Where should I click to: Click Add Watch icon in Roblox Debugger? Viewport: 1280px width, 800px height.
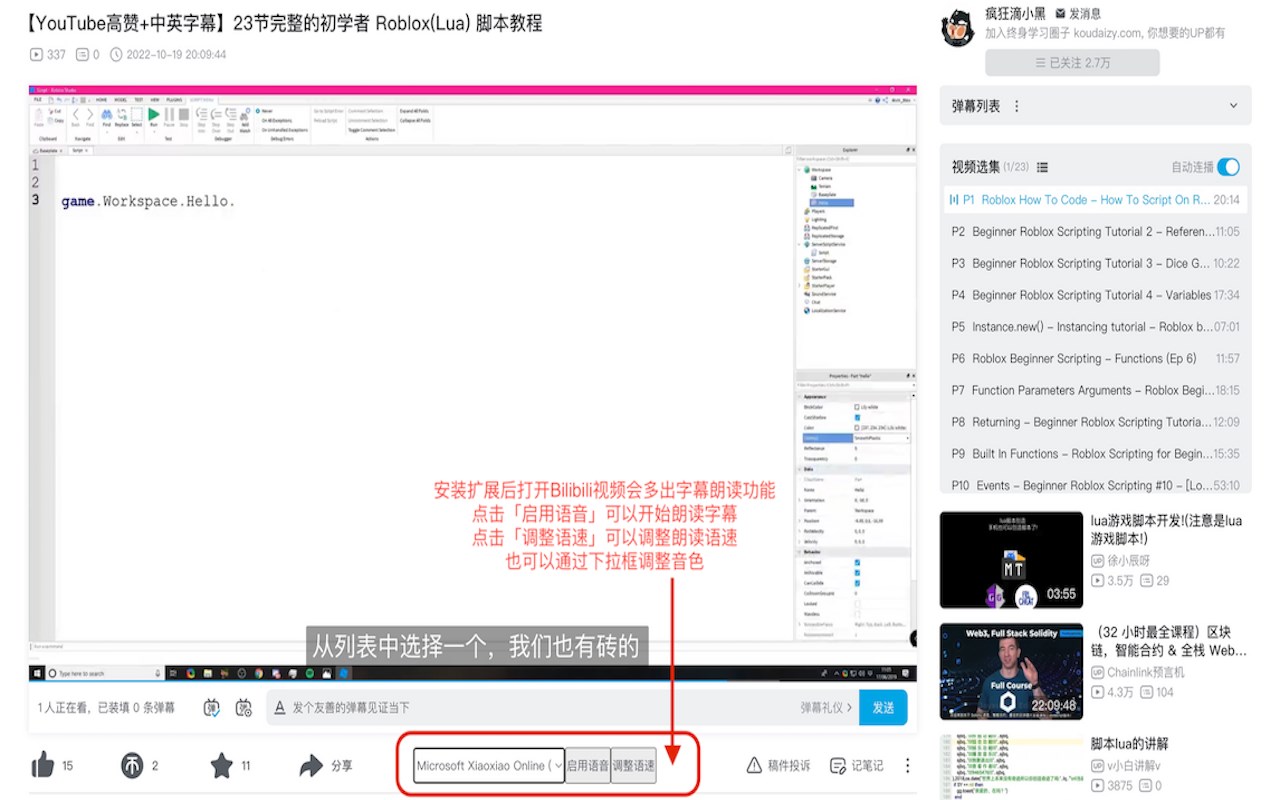[x=244, y=114]
